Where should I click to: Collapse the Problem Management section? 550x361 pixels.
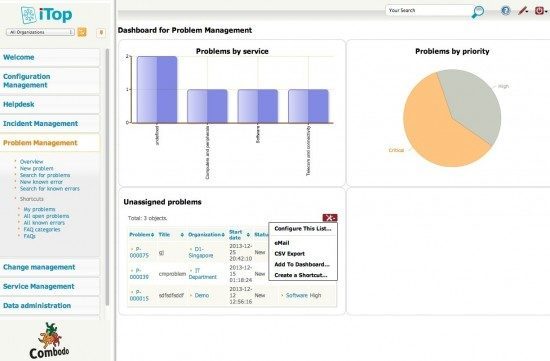pos(50,143)
